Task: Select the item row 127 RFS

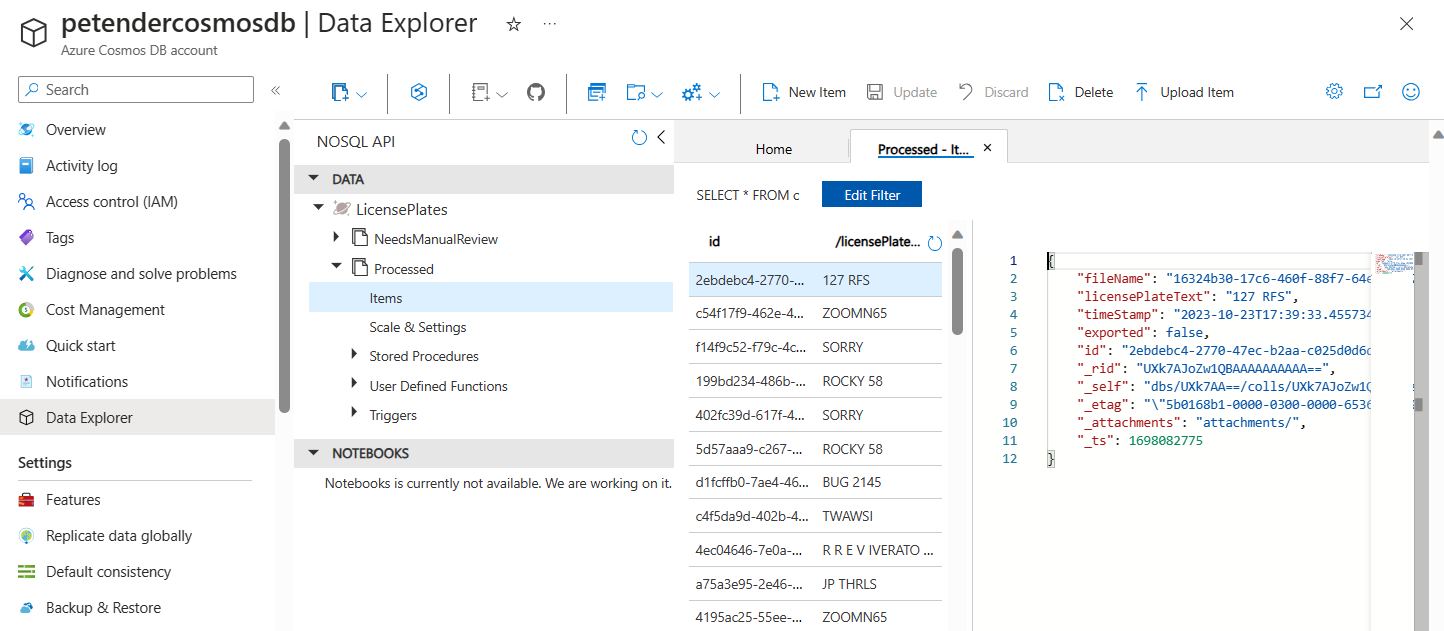Action: 815,280
